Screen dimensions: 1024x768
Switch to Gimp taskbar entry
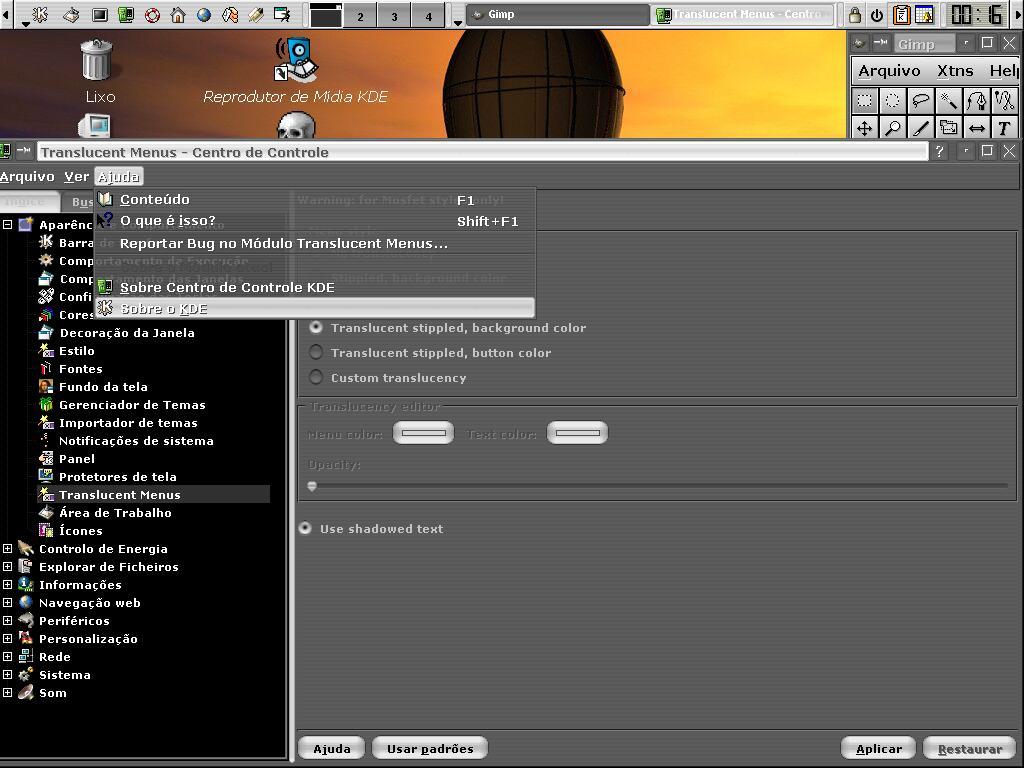click(x=559, y=14)
